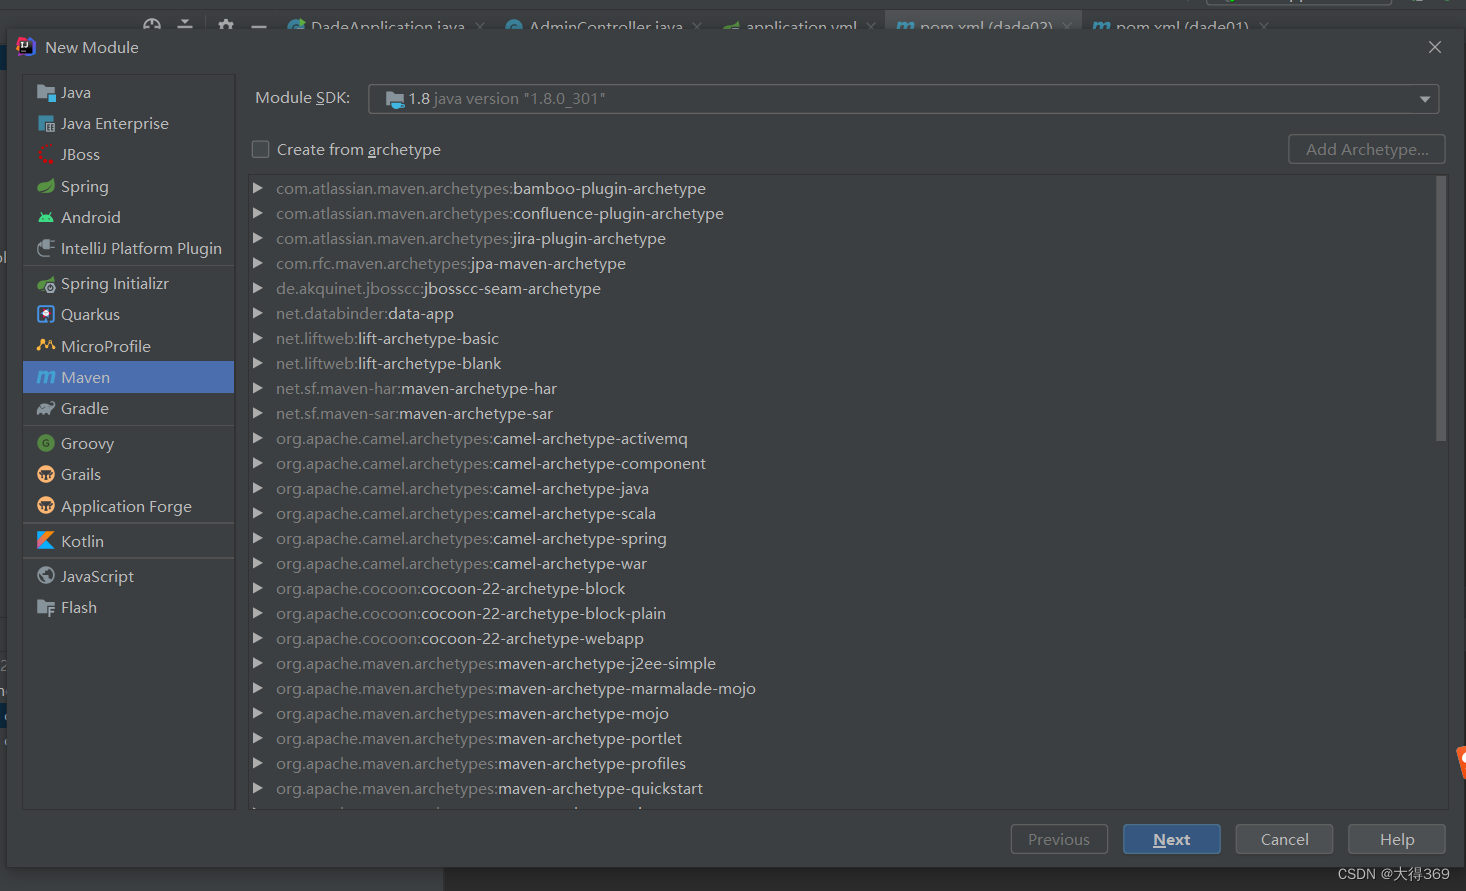Click the Next button
This screenshot has height=891, width=1466.
(1171, 839)
